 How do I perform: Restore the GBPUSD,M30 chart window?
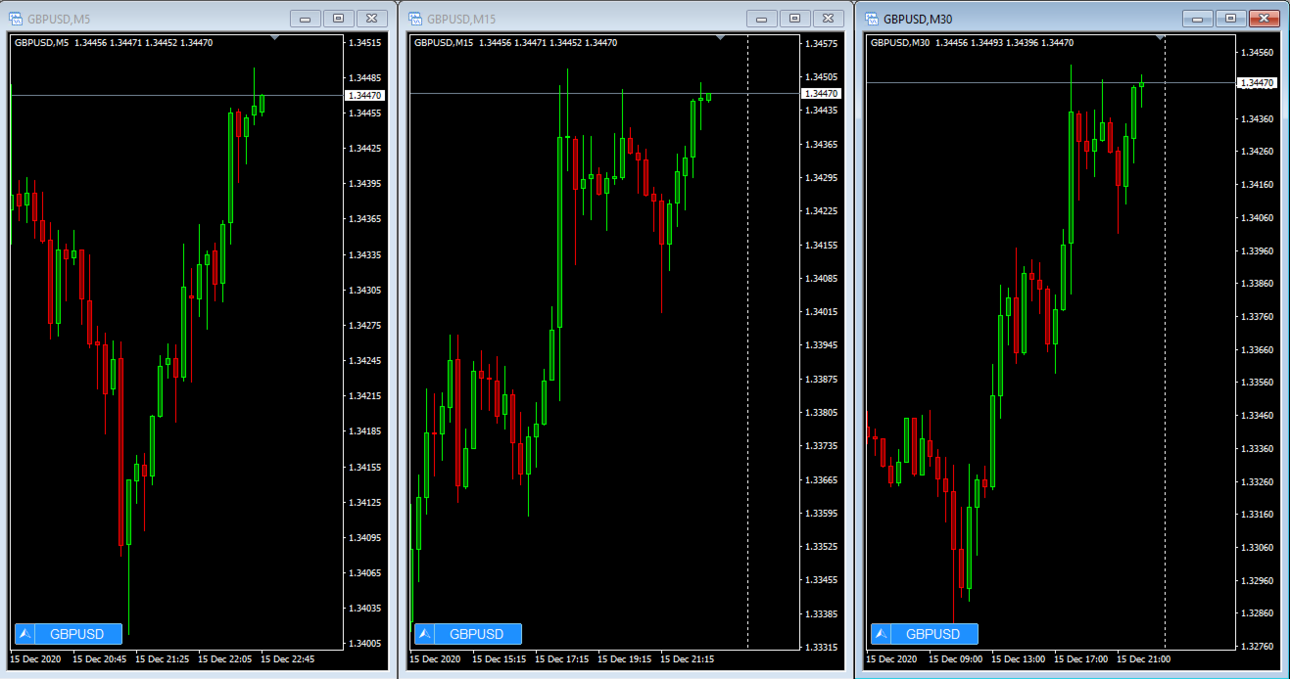tap(1231, 18)
